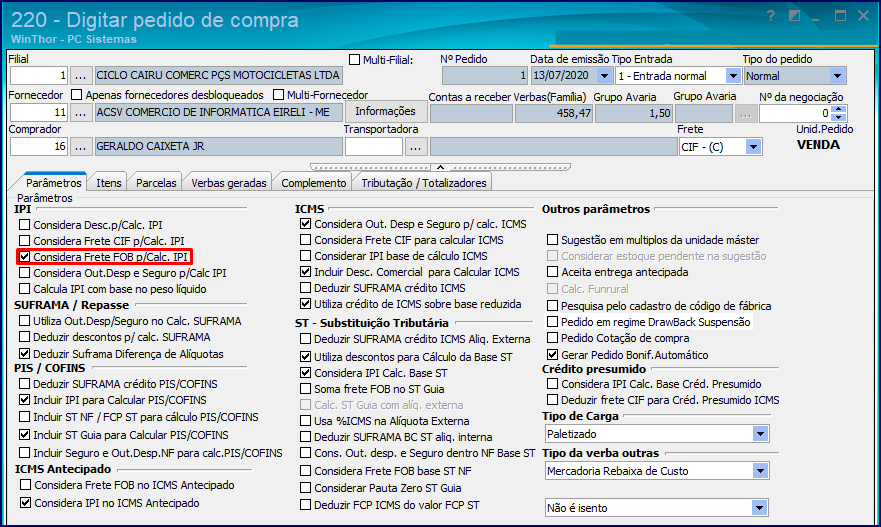Check Deduzir frete CIF para Créd. Presumido ICMS

point(552,400)
